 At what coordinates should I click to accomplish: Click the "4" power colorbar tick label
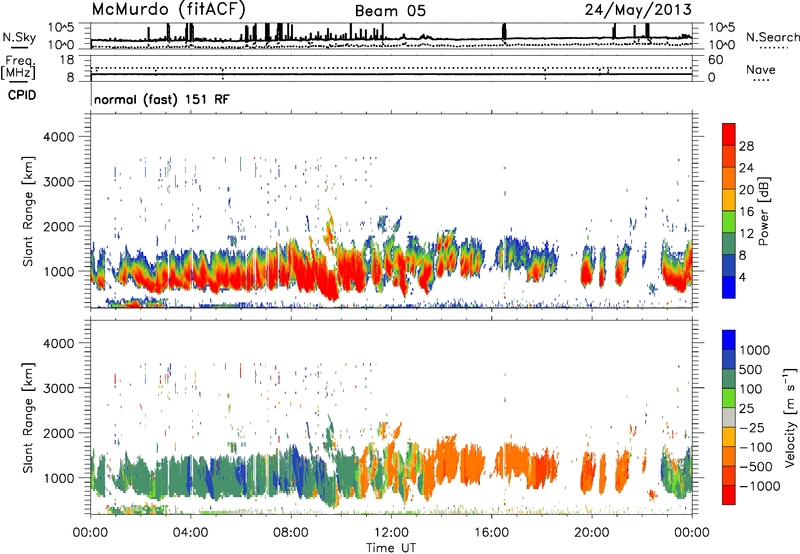[x=743, y=277]
